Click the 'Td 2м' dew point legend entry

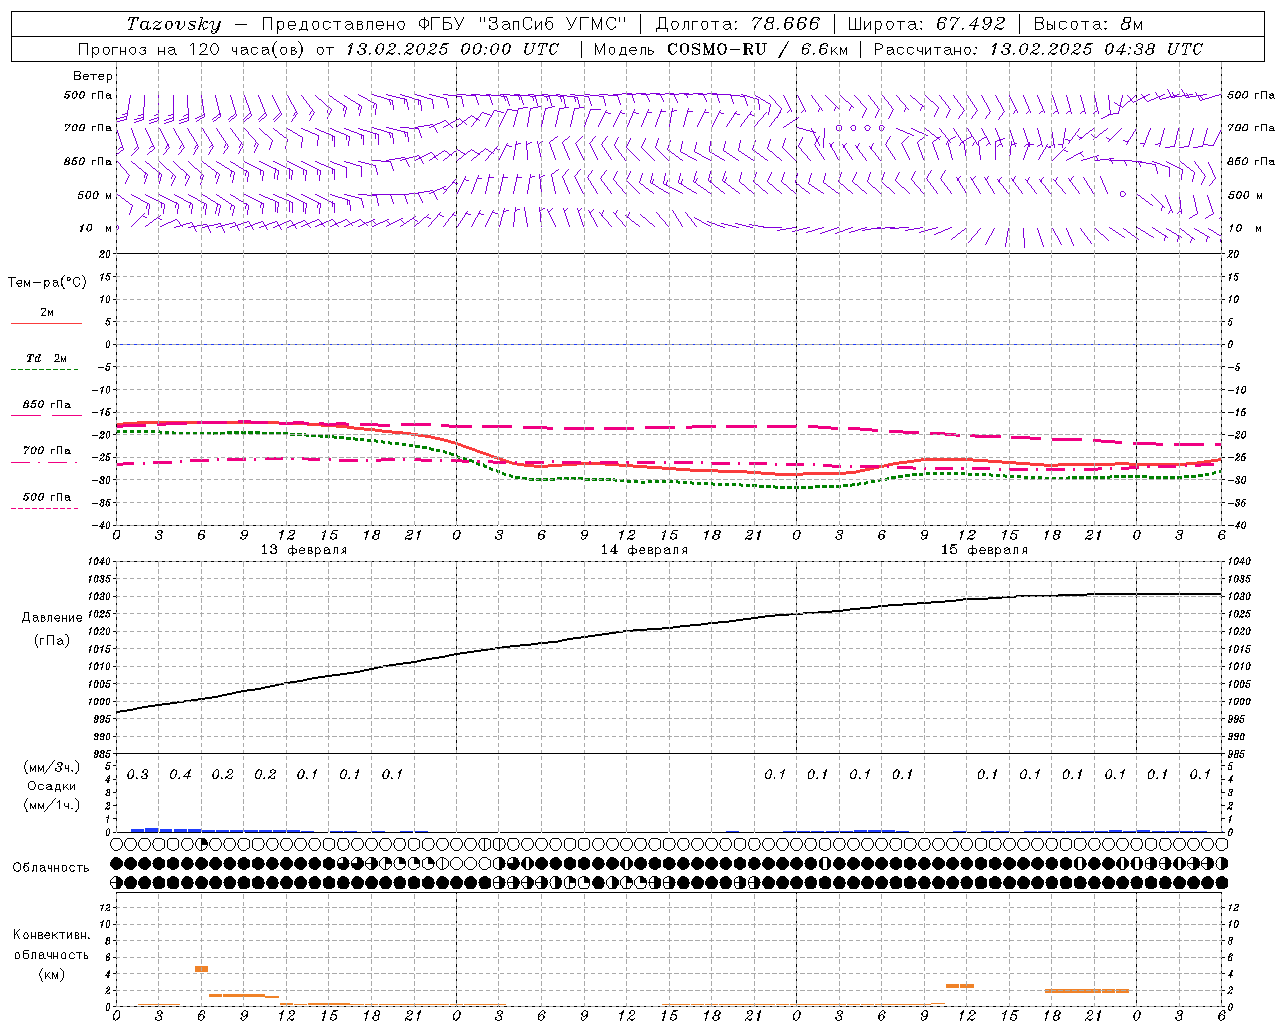pyautogui.click(x=46, y=358)
